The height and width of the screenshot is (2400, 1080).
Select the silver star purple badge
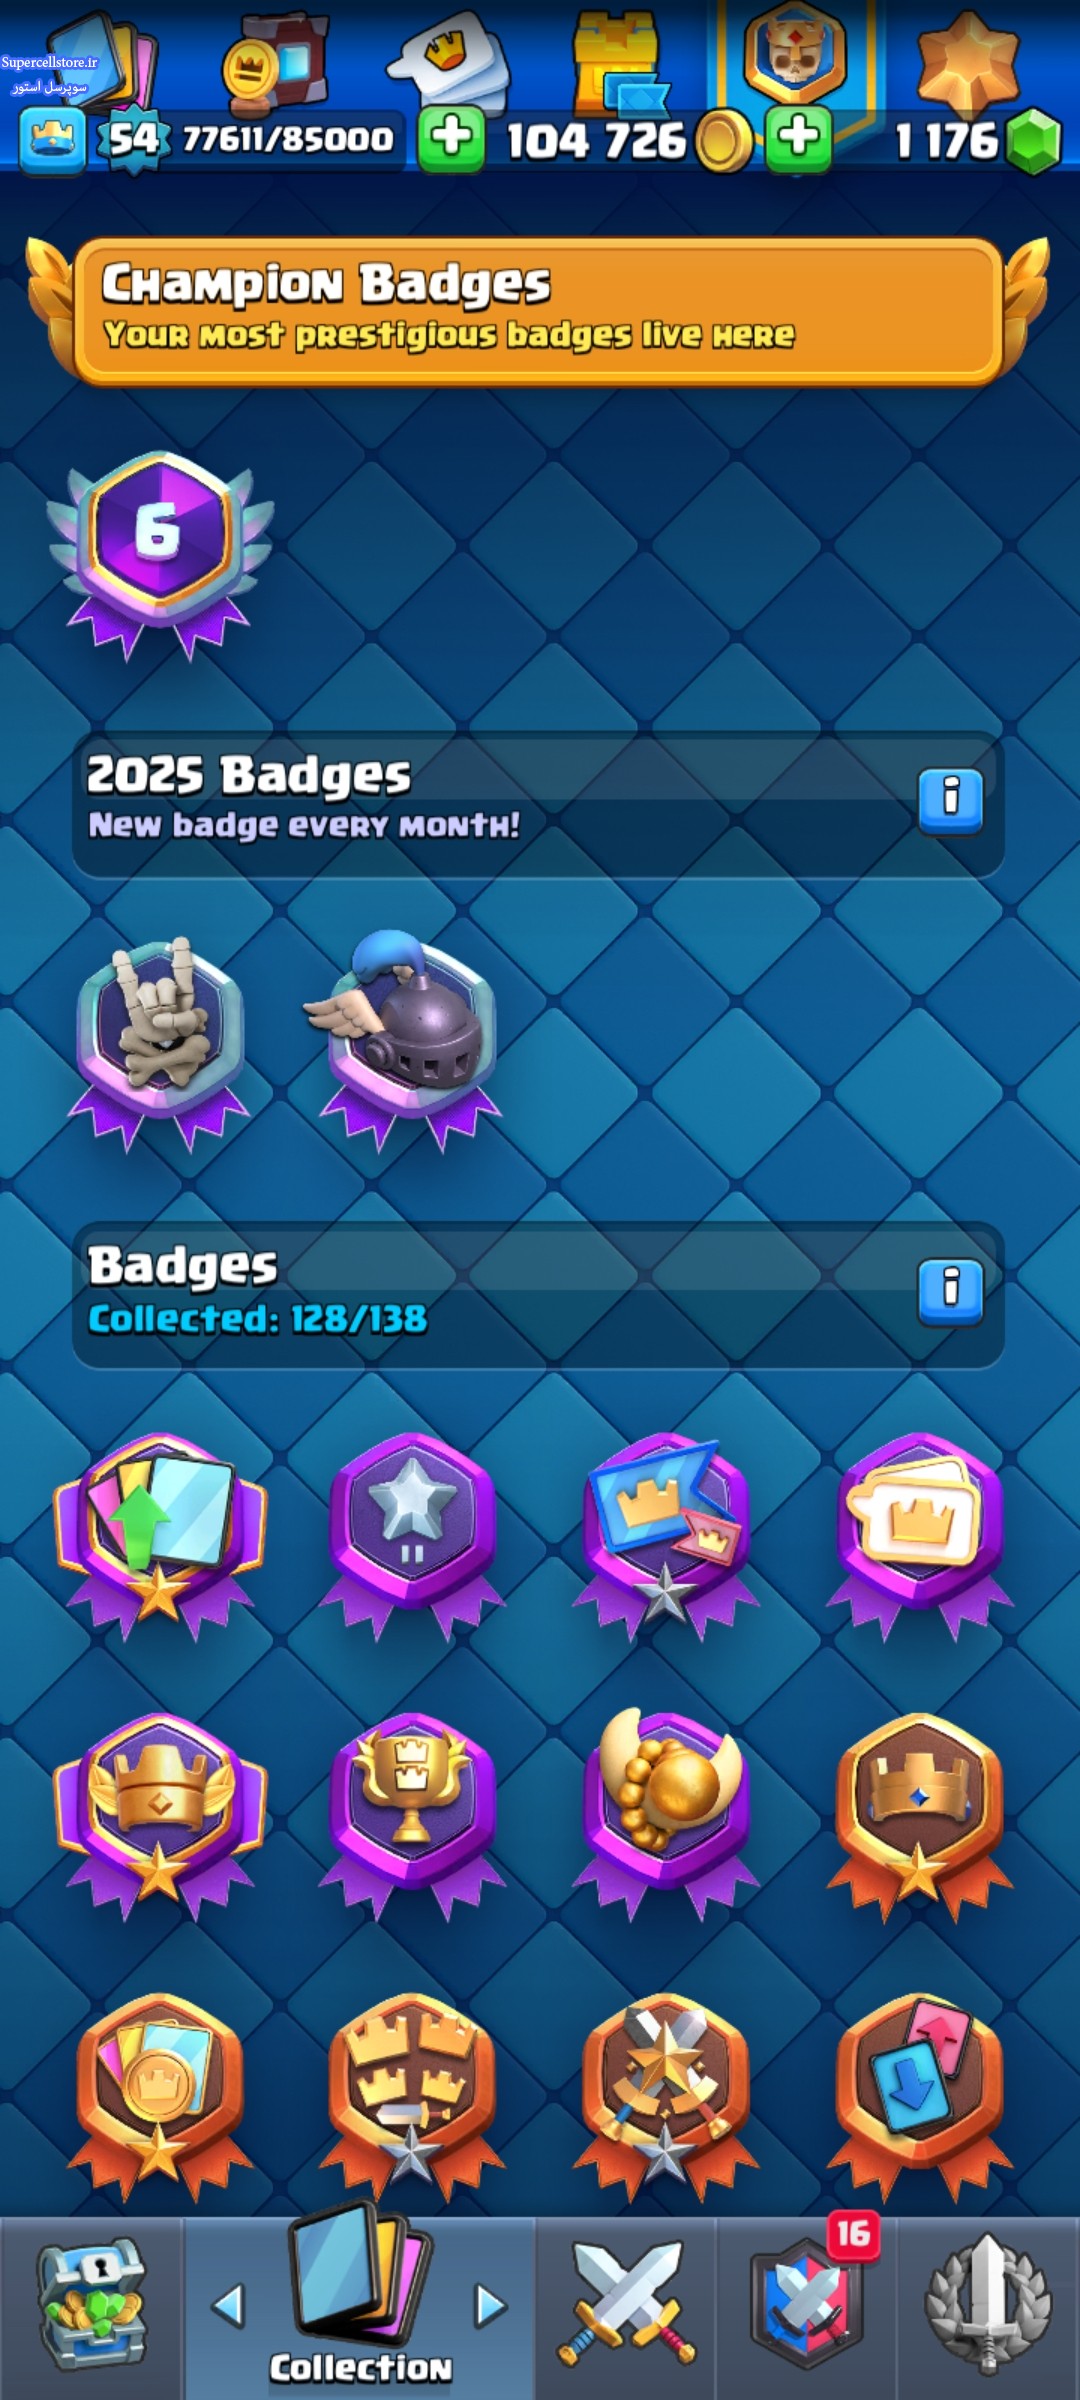(x=412, y=1535)
